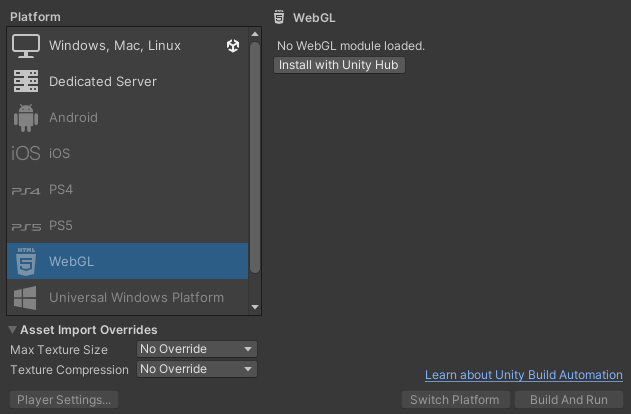
Task: Click the Unity logo on the active platform
Action: point(233,46)
